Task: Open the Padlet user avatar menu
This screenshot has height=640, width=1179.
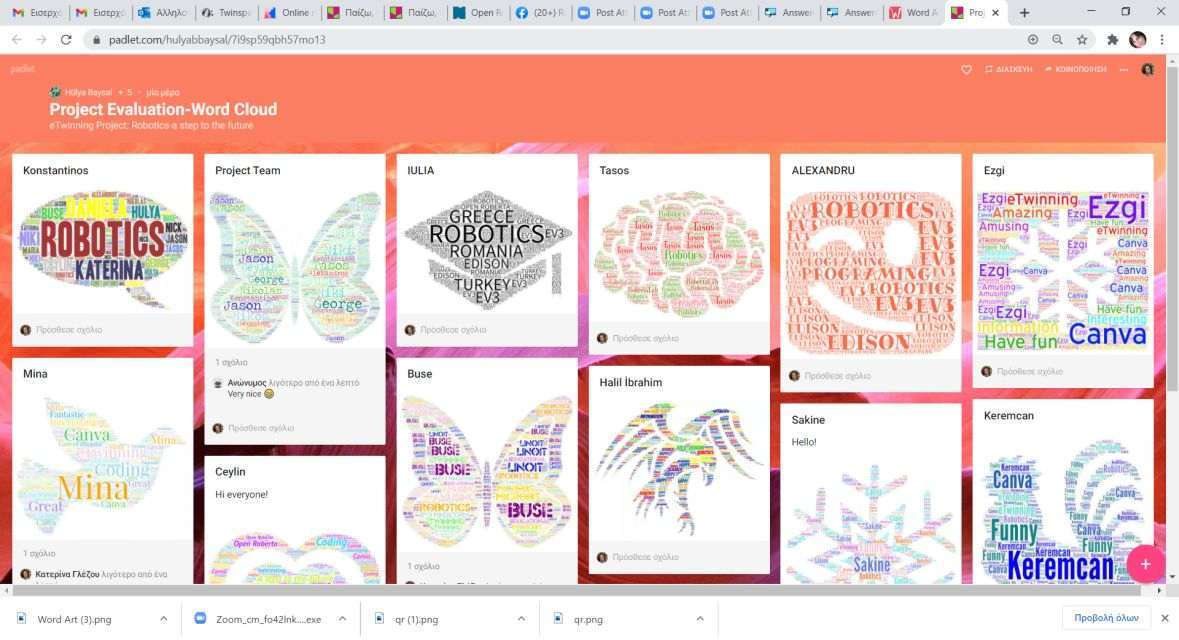Action: [1147, 69]
